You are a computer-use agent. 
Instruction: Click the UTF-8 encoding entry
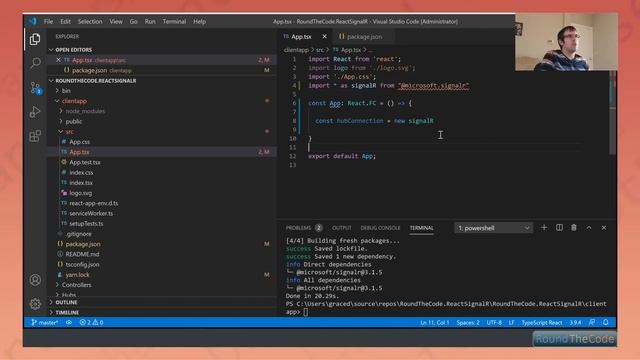click(x=494, y=322)
